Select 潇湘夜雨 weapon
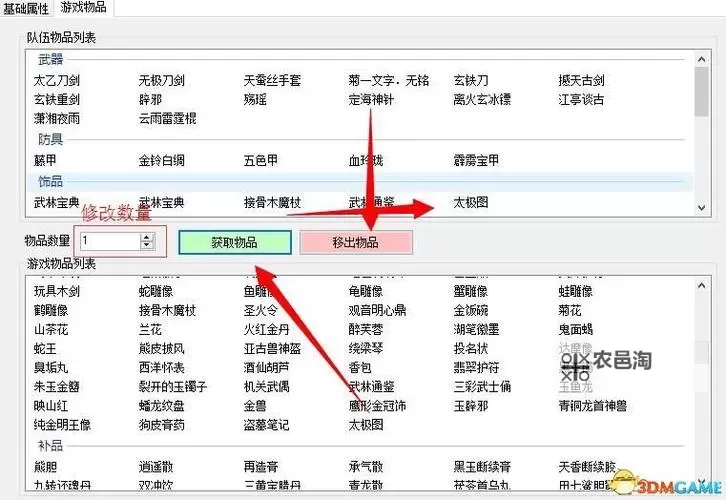 [x=56, y=119]
